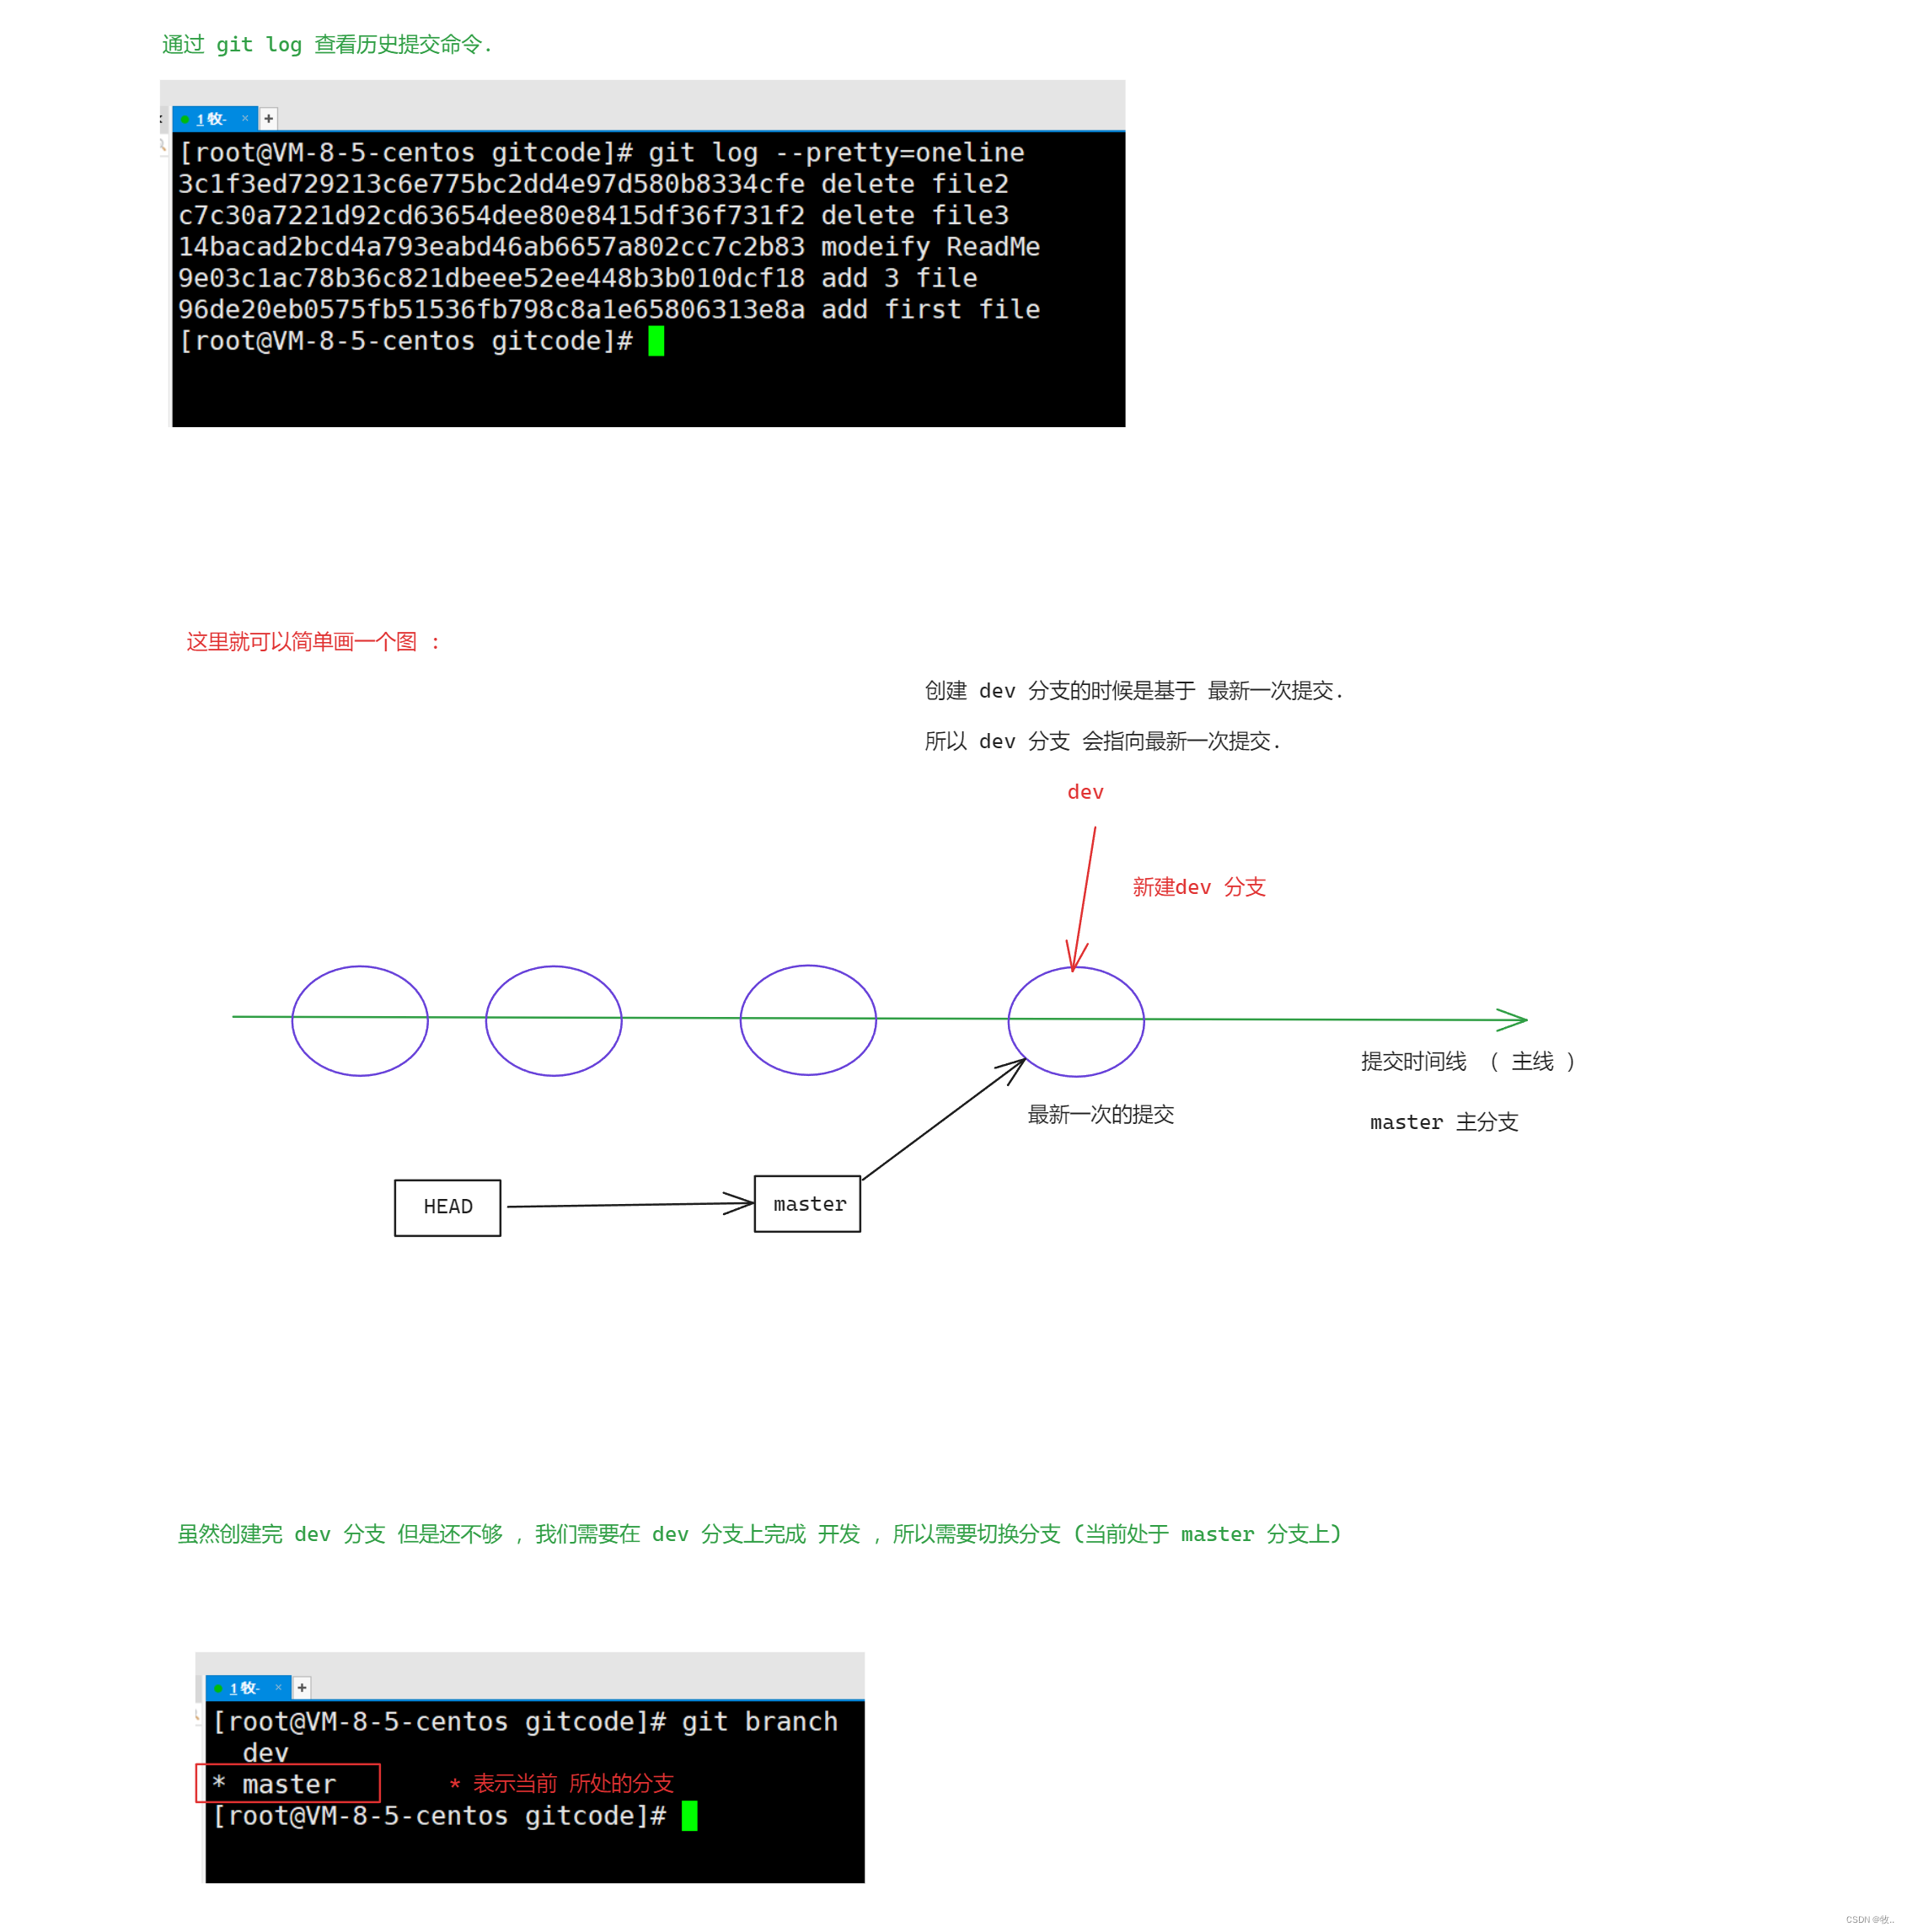This screenshot has height=1932, width=1907.
Task: Click the commit line 'delete file2'
Action: (x=593, y=184)
